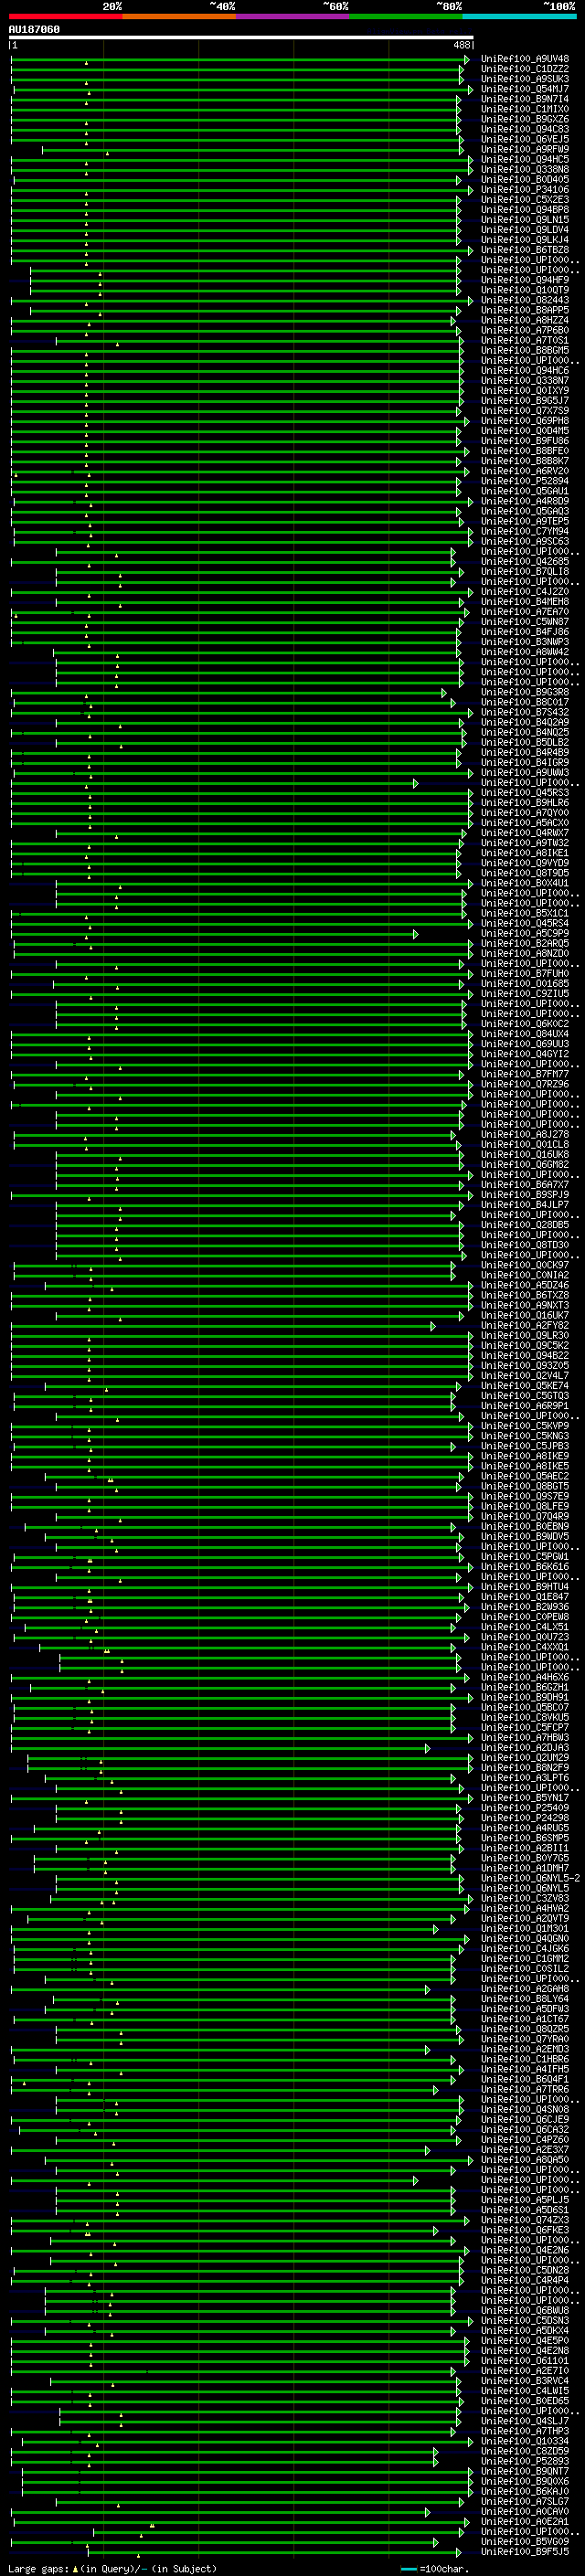This screenshot has width=585, height=2576.
Task: Select hit label UniRef100_A6R9P1
Action: (x=525, y=1406)
